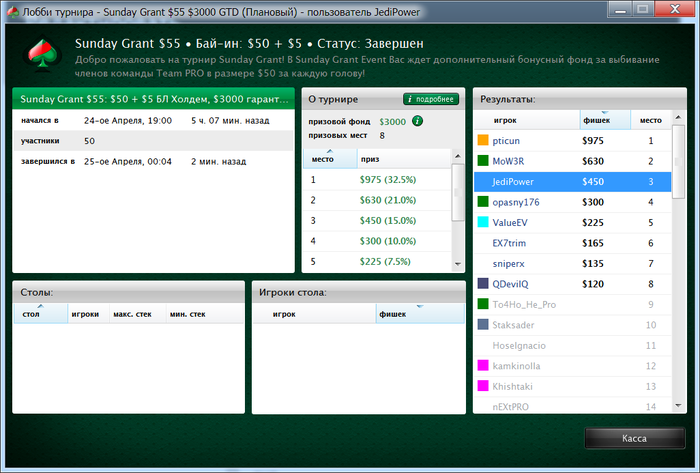Click cyan swatch beside ValueEV
Viewport: 700px width, 473px height.
[x=483, y=222]
